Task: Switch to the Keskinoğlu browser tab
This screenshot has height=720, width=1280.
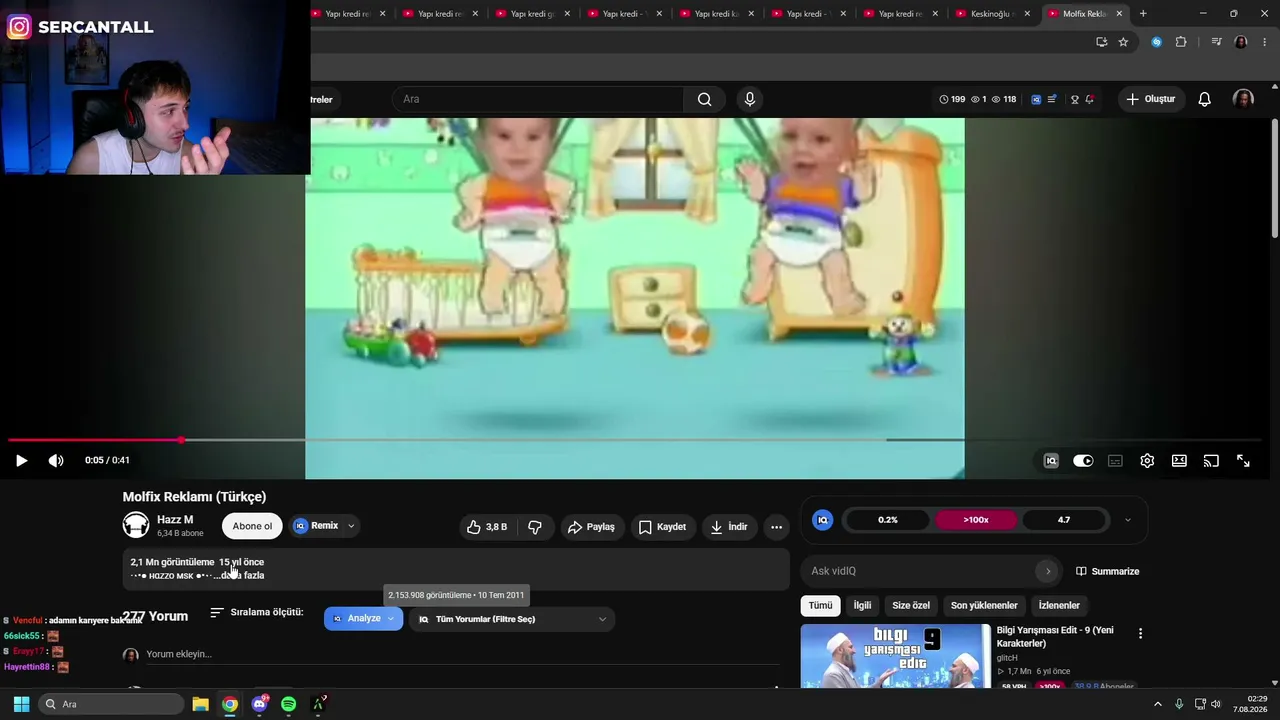Action: 994,14
